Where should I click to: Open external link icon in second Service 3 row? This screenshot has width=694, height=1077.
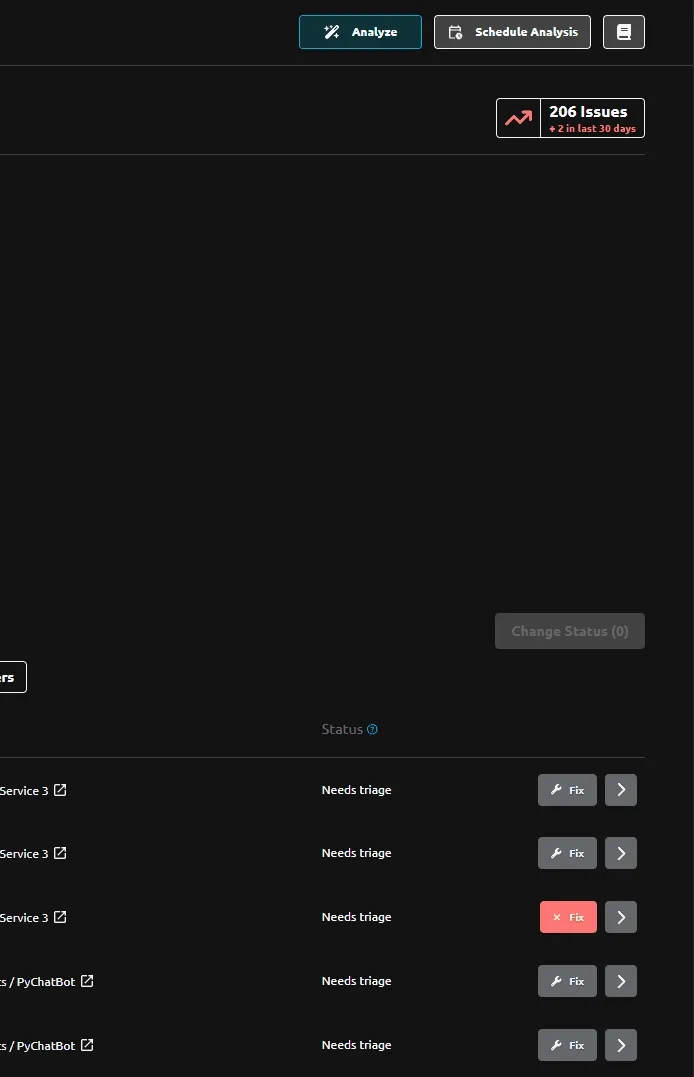tap(60, 853)
